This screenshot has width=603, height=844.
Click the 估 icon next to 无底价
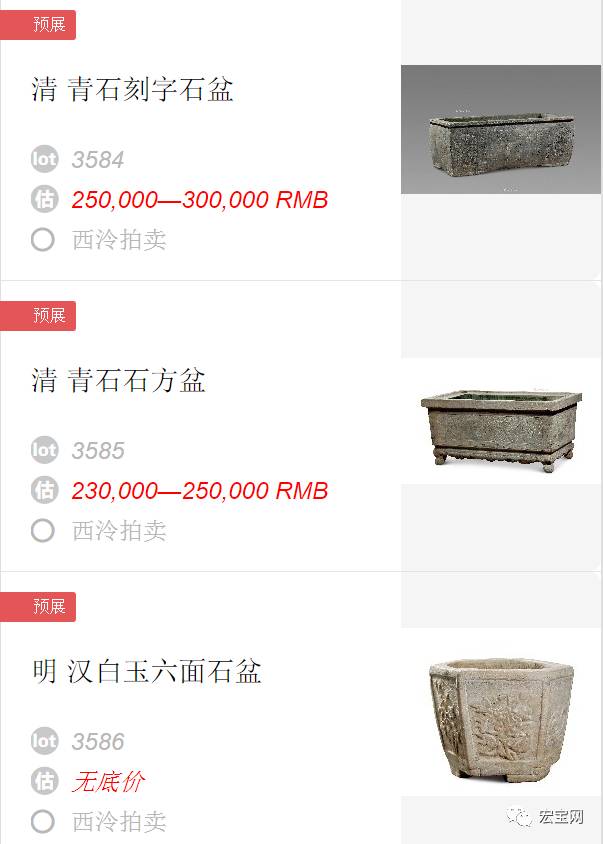[x=44, y=781]
